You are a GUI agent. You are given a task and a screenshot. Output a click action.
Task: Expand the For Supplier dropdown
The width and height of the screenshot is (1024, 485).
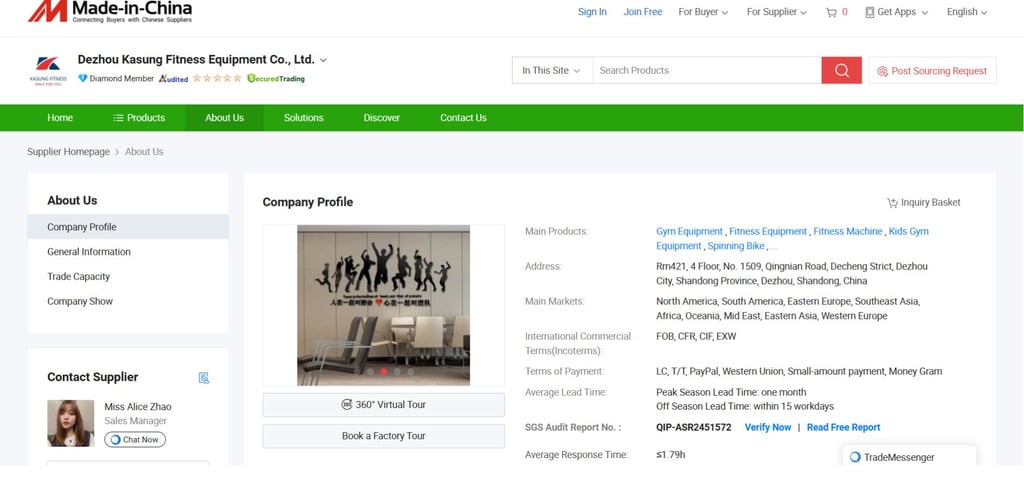[x=777, y=12]
